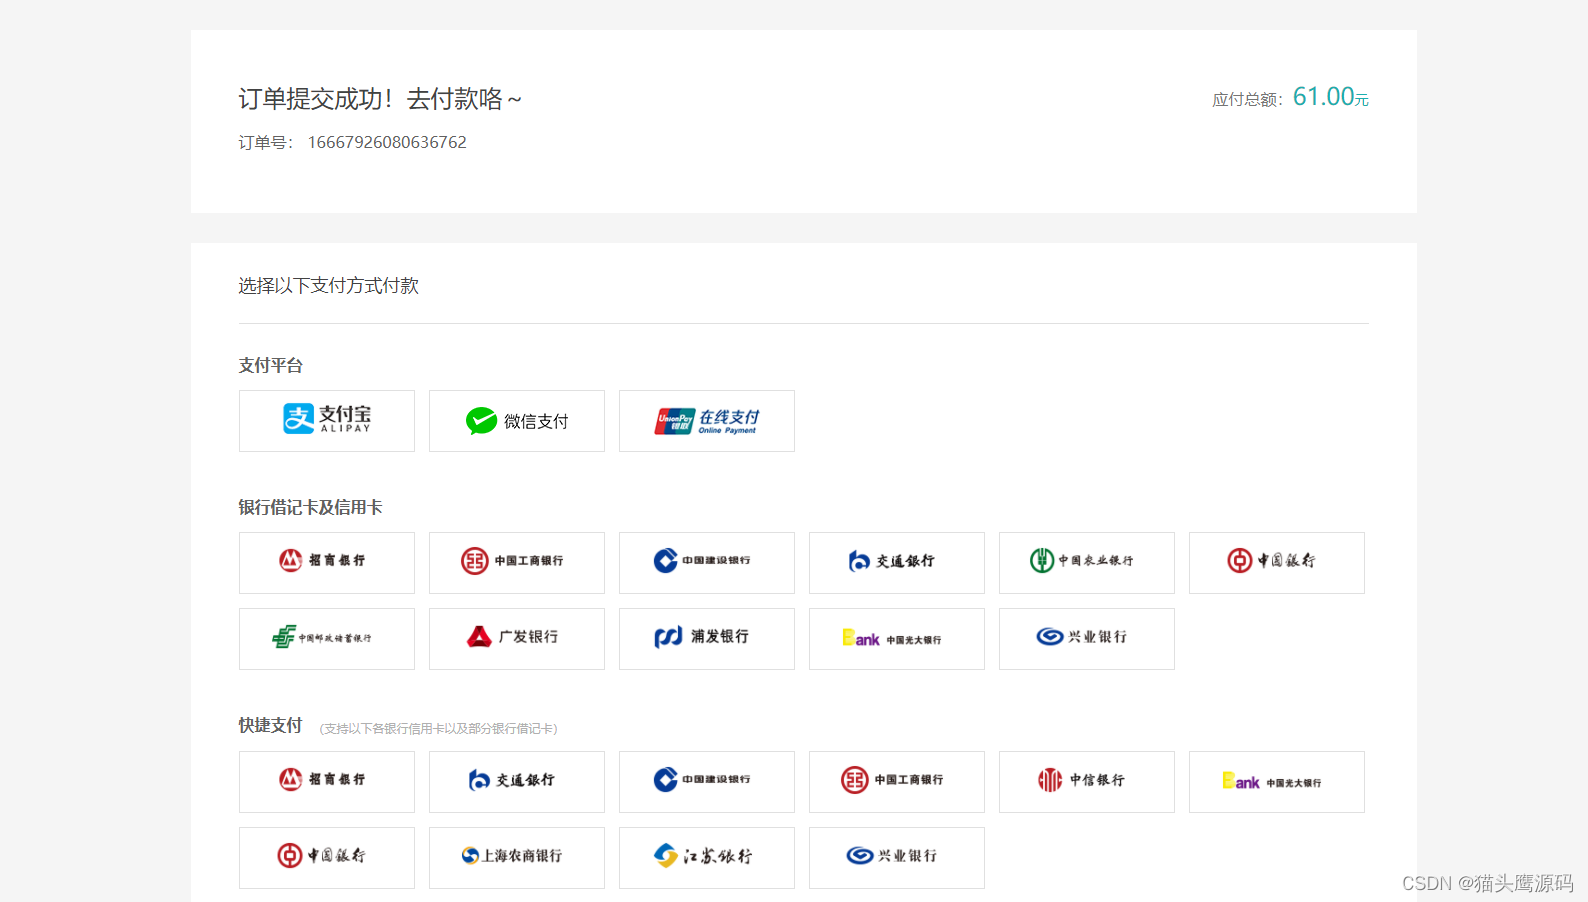
Task: Click the 银行借记卡及信用卡 section heading
Action: (310, 507)
